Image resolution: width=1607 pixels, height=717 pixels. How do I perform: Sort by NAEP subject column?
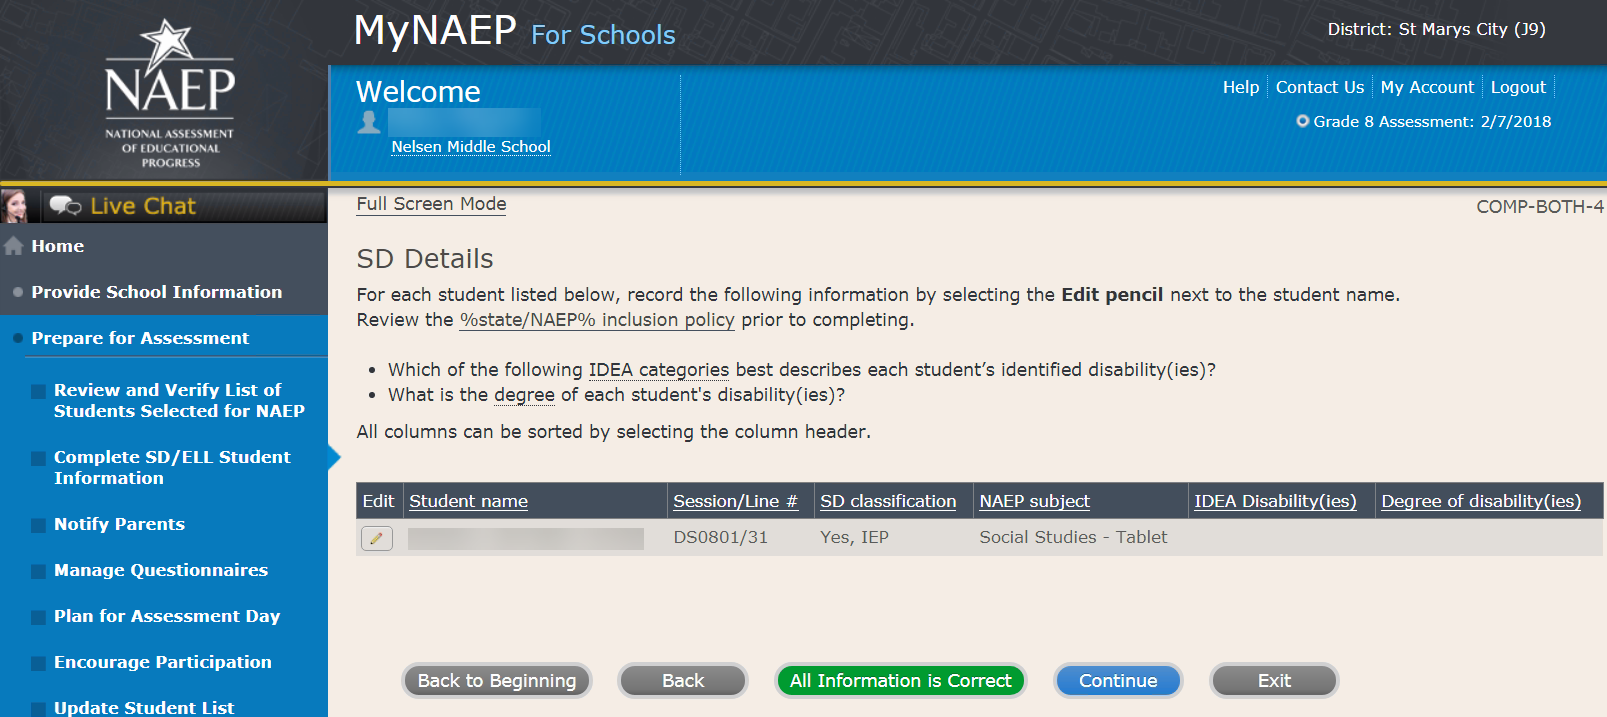pos(1034,501)
